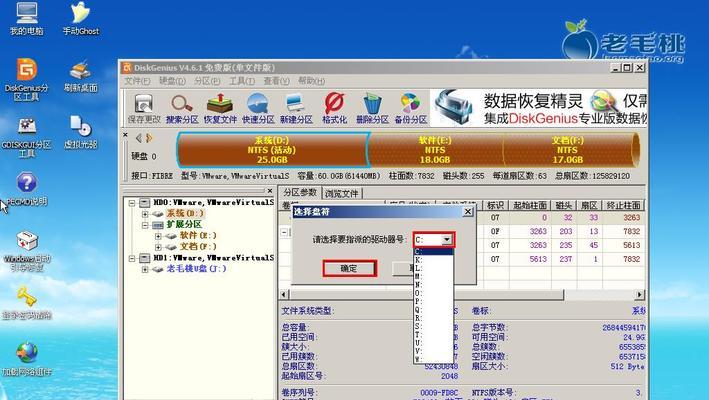Open the 帮助(H) menu
The height and width of the screenshot is (400, 709).
(x=311, y=81)
